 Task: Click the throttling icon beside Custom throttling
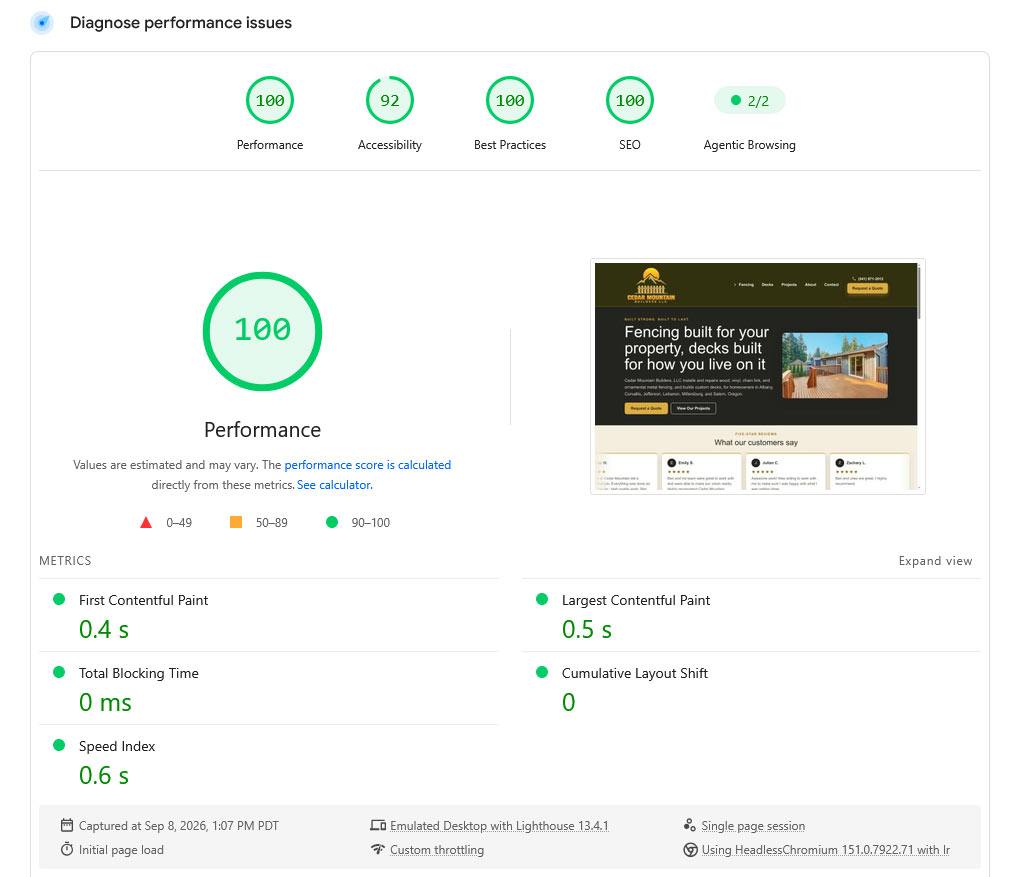378,849
